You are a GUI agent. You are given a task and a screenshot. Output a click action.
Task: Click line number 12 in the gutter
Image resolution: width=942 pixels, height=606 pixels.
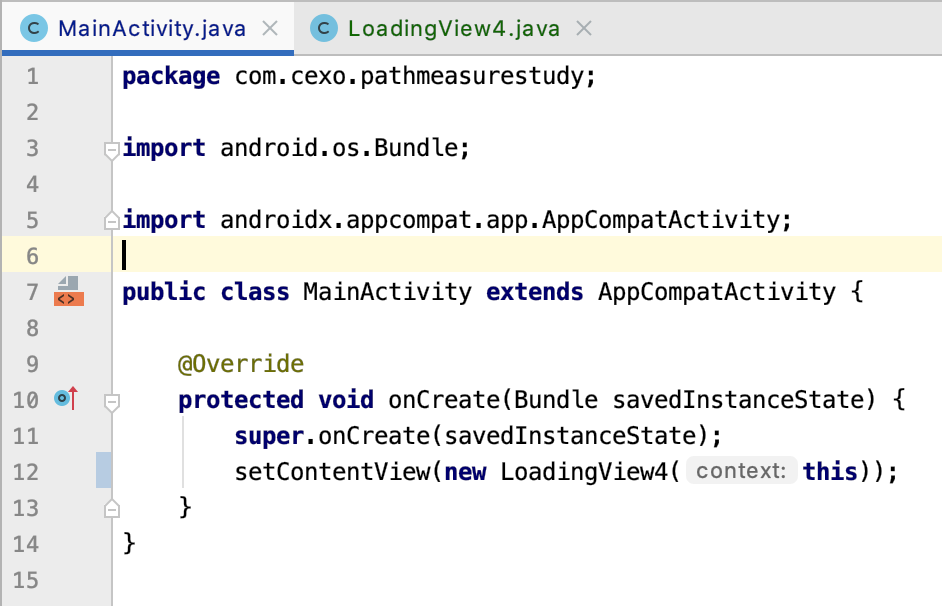[26, 472]
